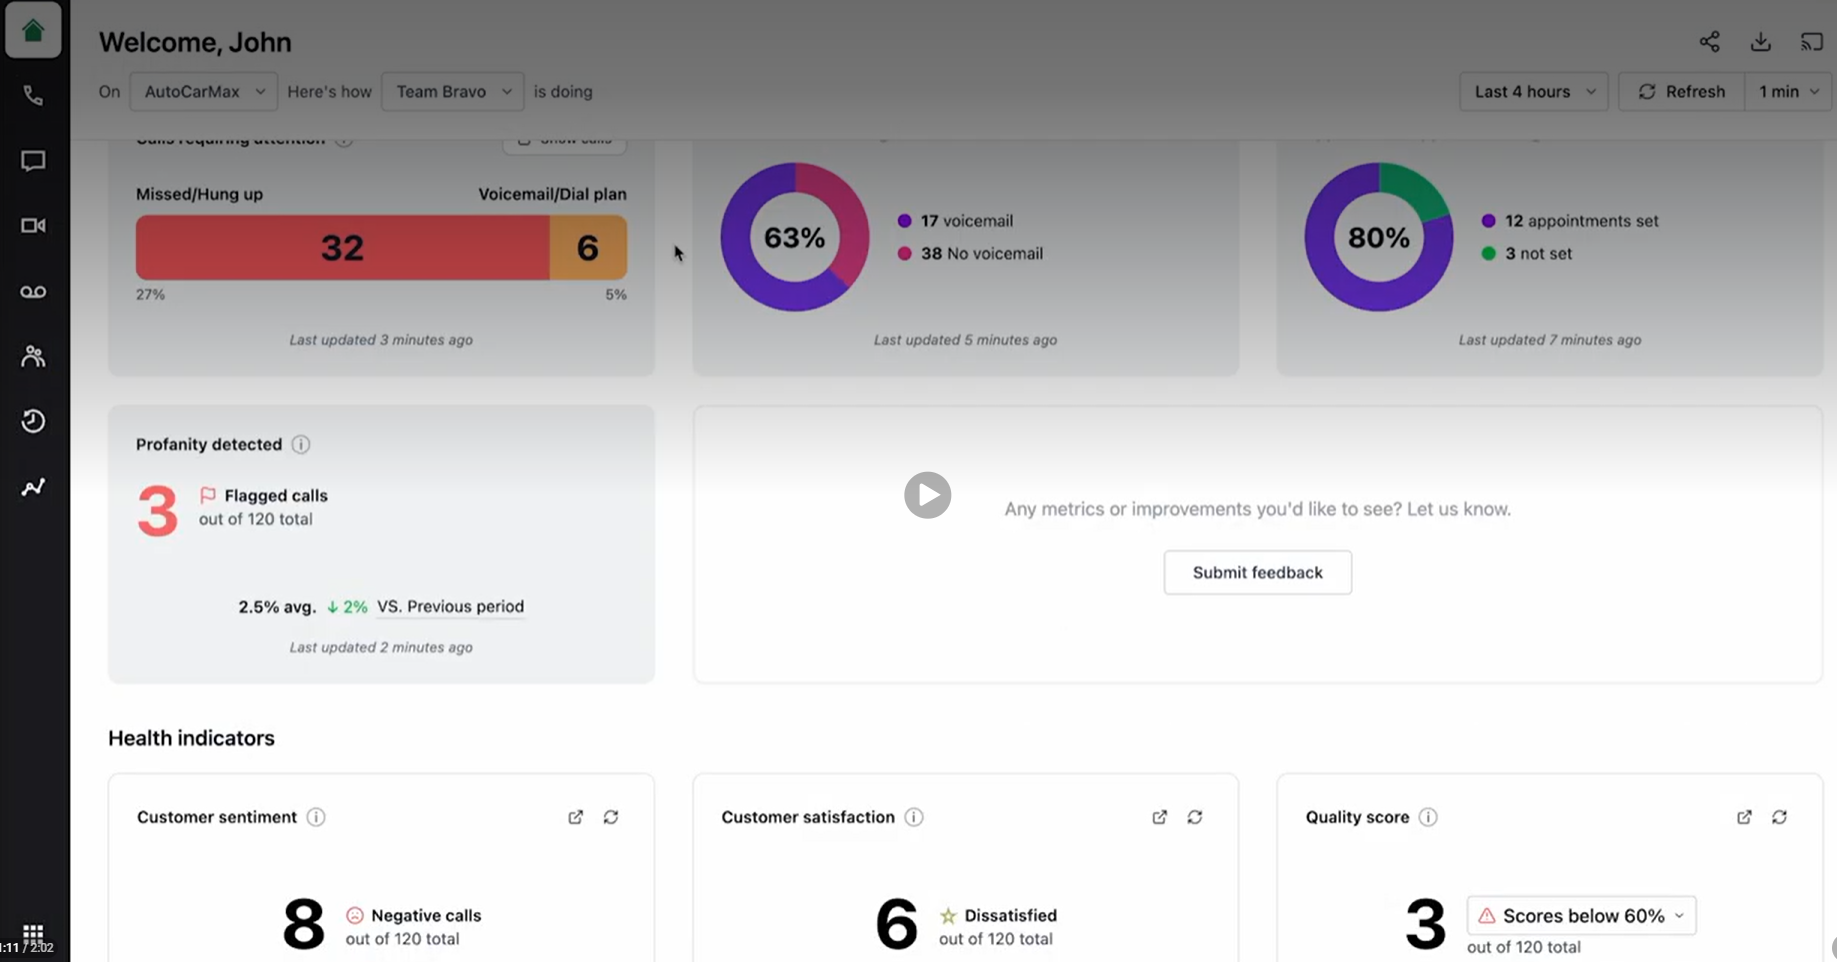Screen dimensions: 1837x962
Task: Expand the AutoCarMax dropdown
Action: (x=204, y=92)
